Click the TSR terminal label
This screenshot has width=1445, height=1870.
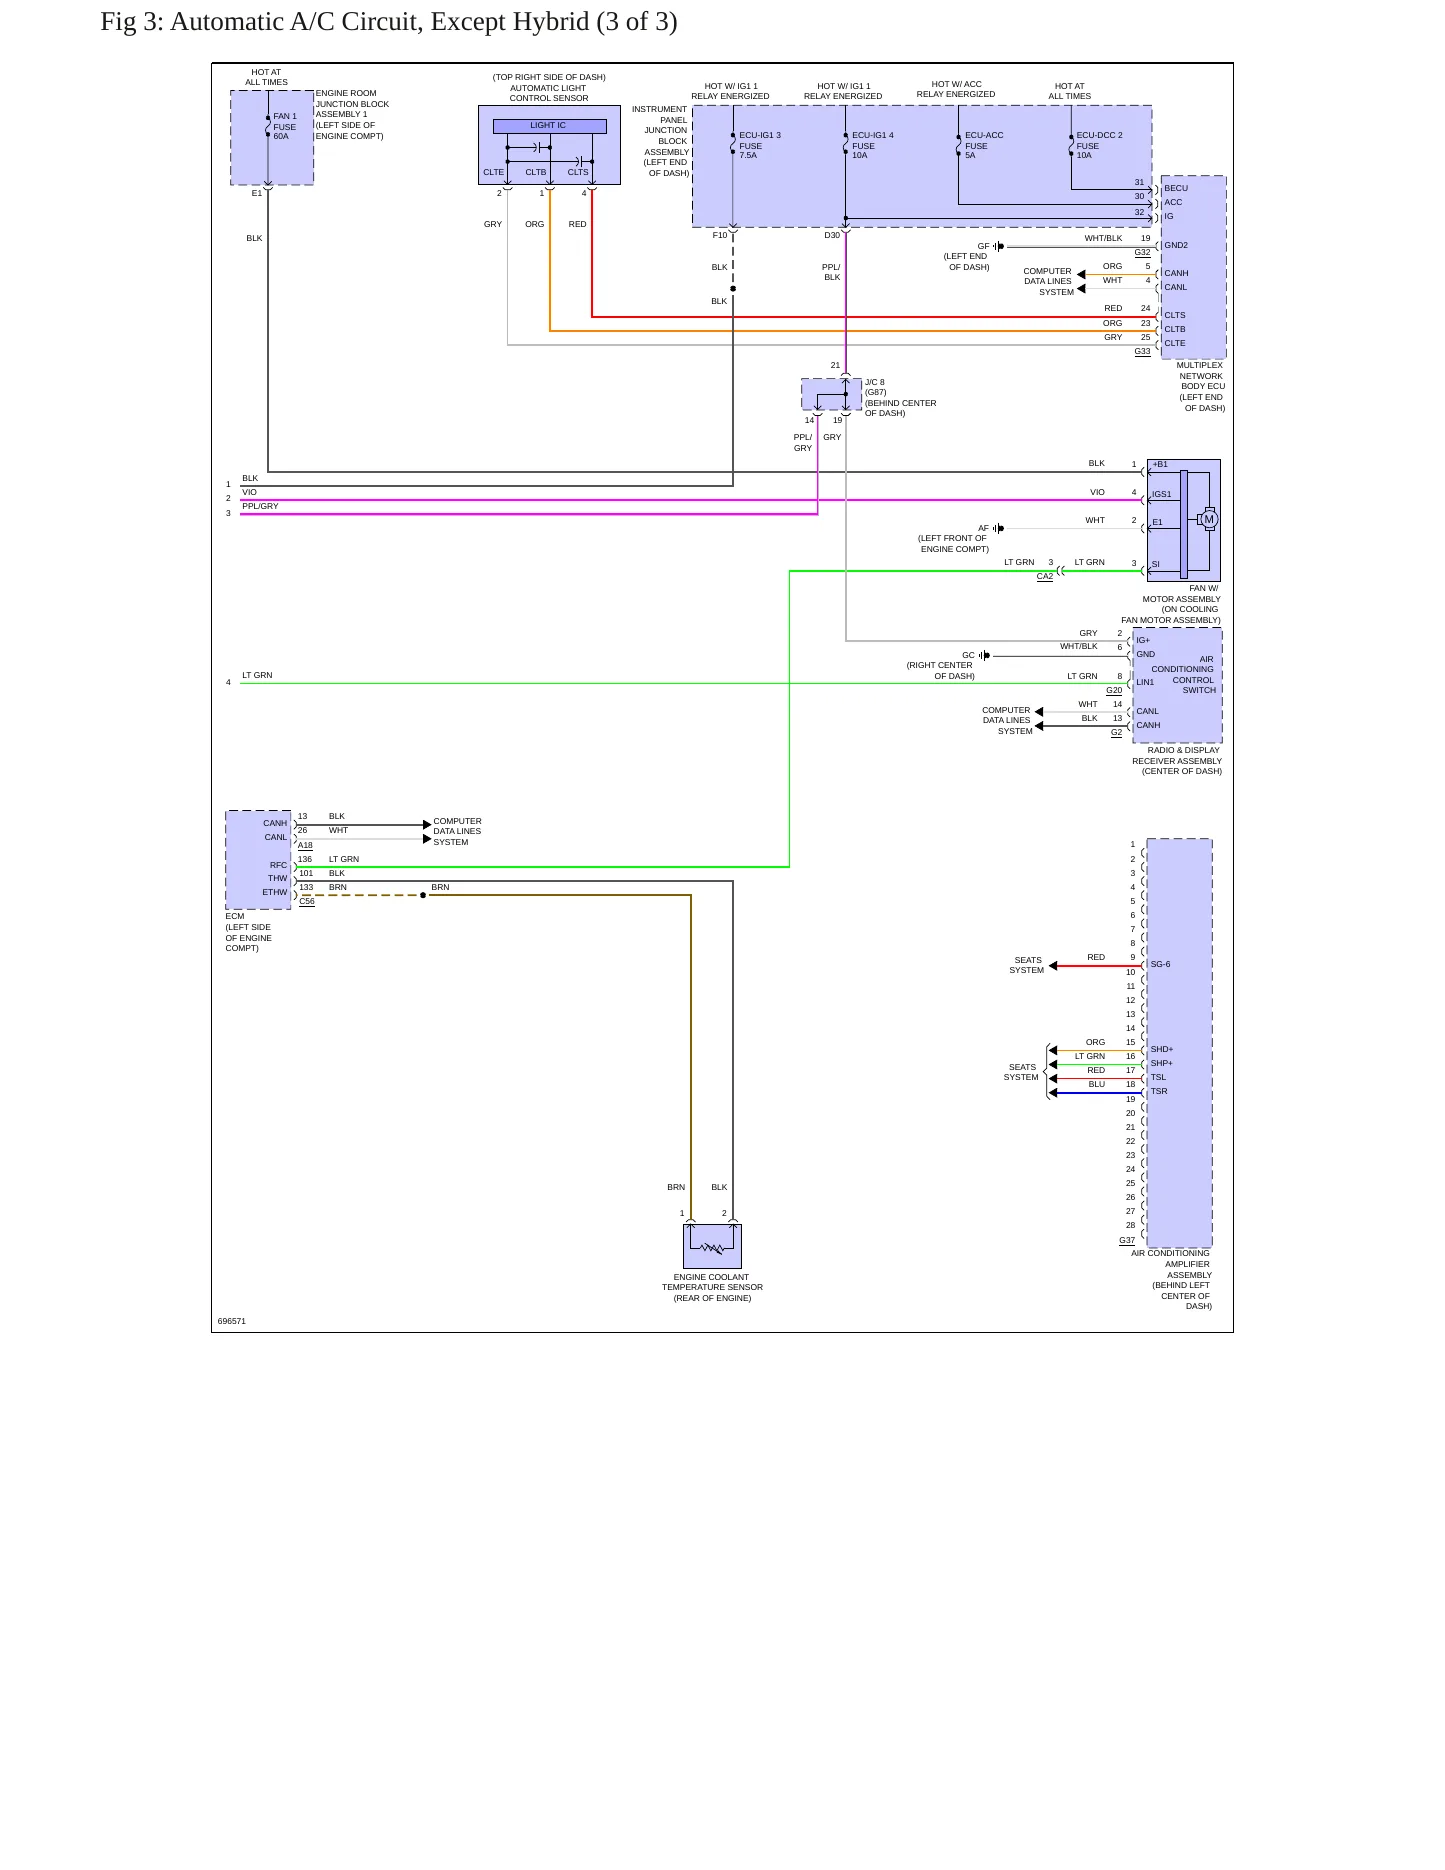click(1159, 1091)
